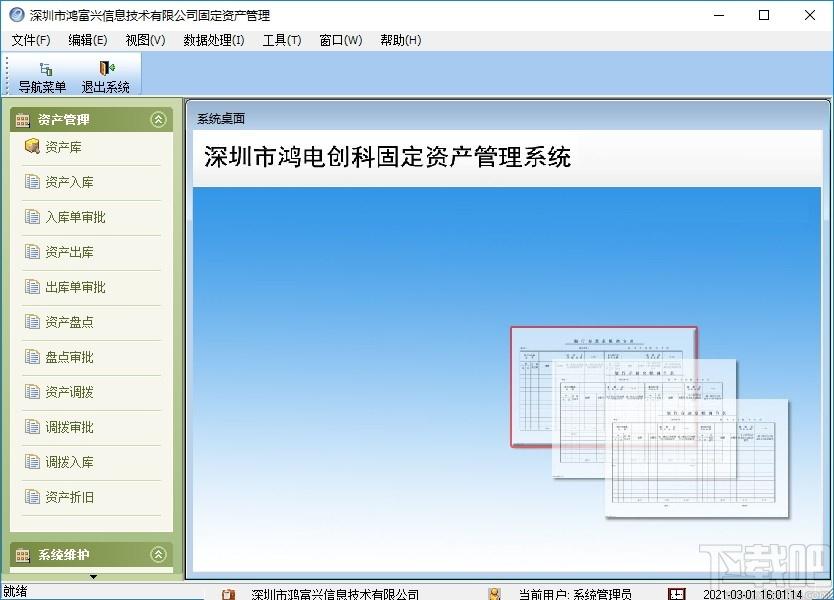The height and width of the screenshot is (600, 834).
Task: Click the 资产管理 panel header icon
Action: [22, 120]
